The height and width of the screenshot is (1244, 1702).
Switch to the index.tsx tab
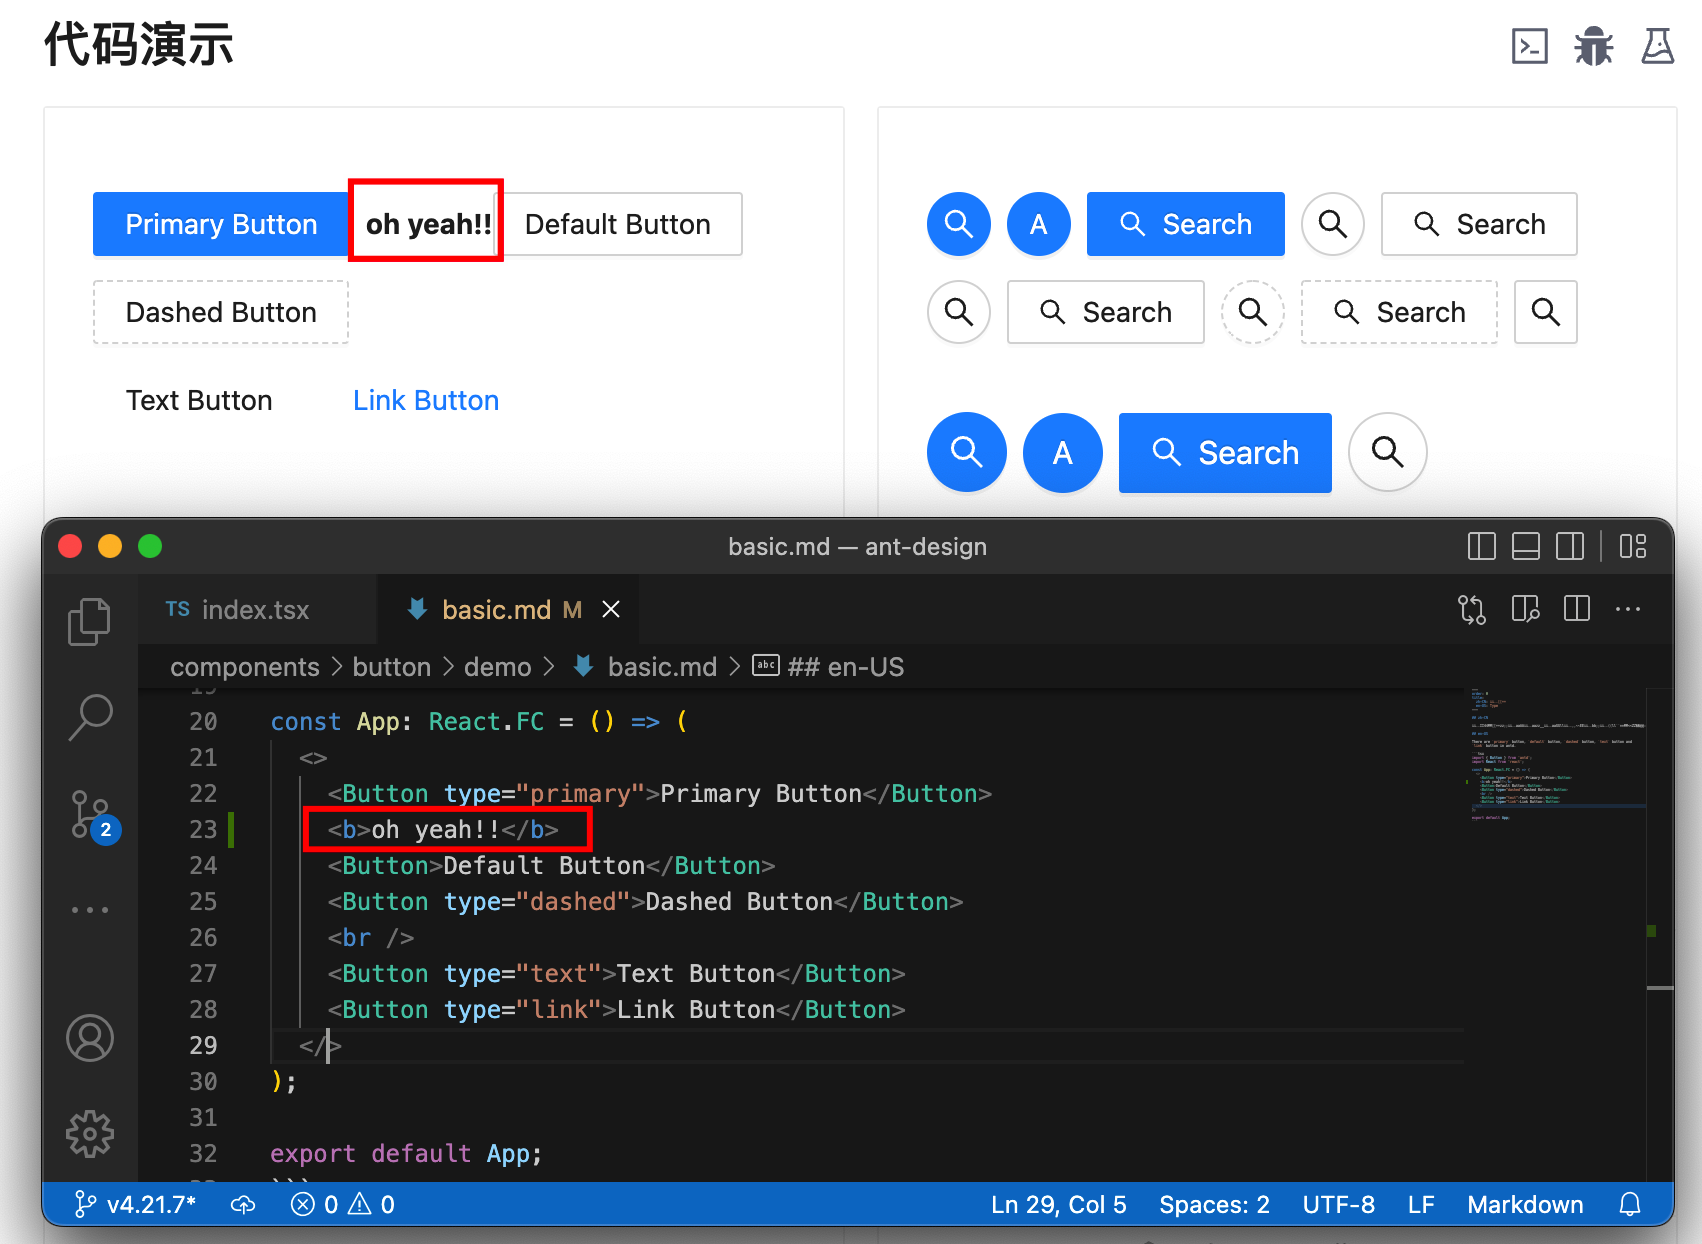(238, 609)
